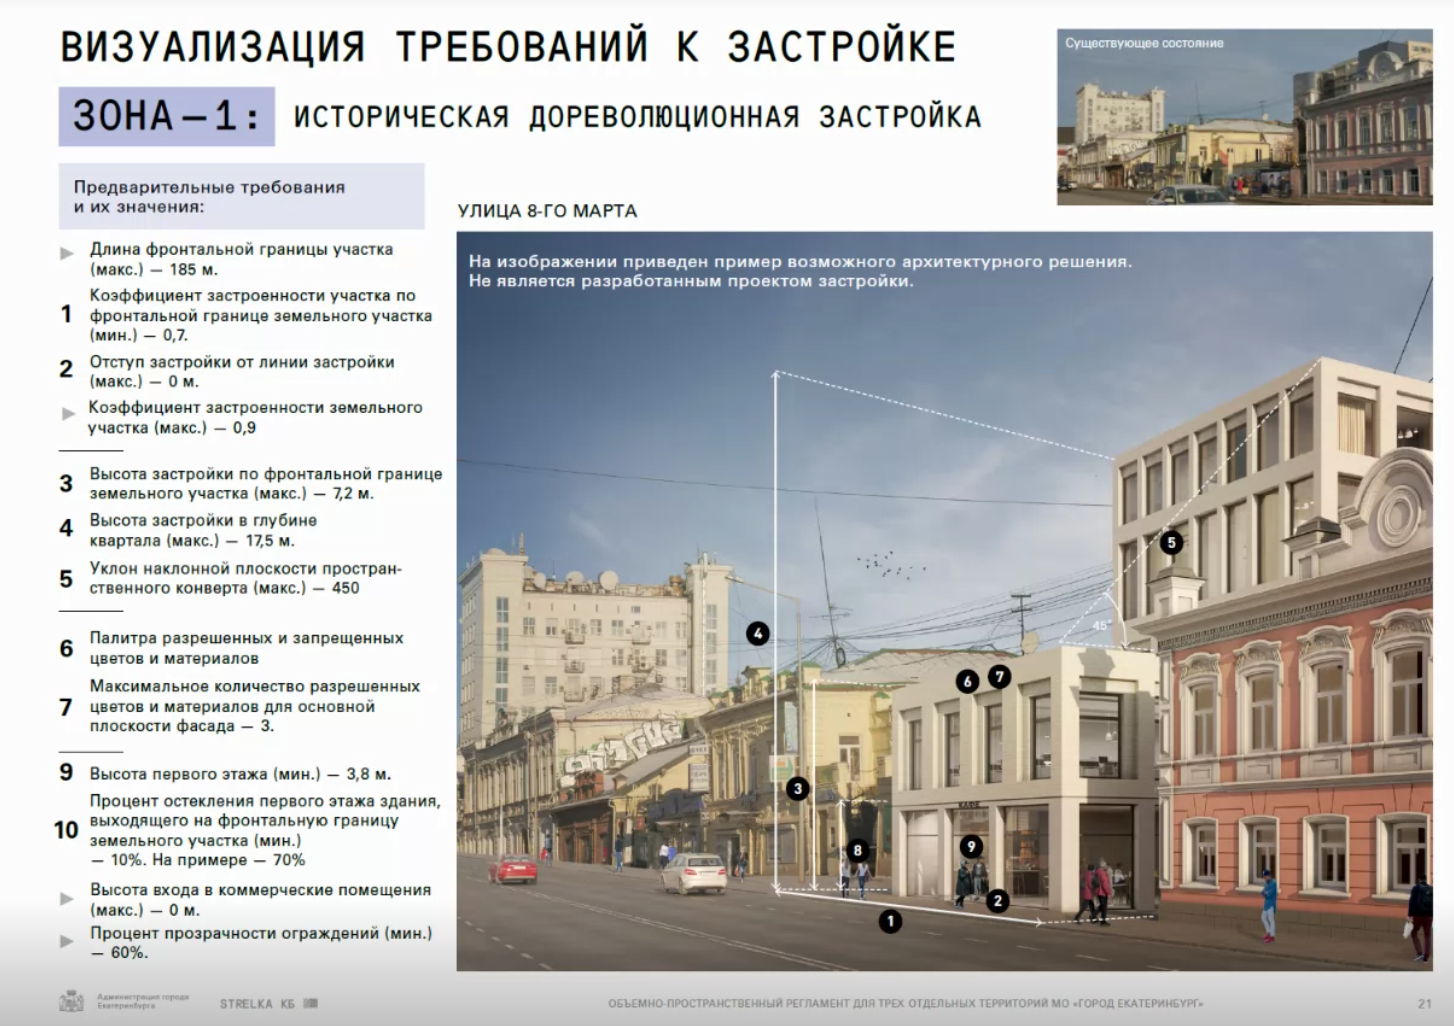This screenshot has width=1454, height=1026.
Task: Click the list number 6 beside 'Палитра разрешенных'
Action: [66, 648]
